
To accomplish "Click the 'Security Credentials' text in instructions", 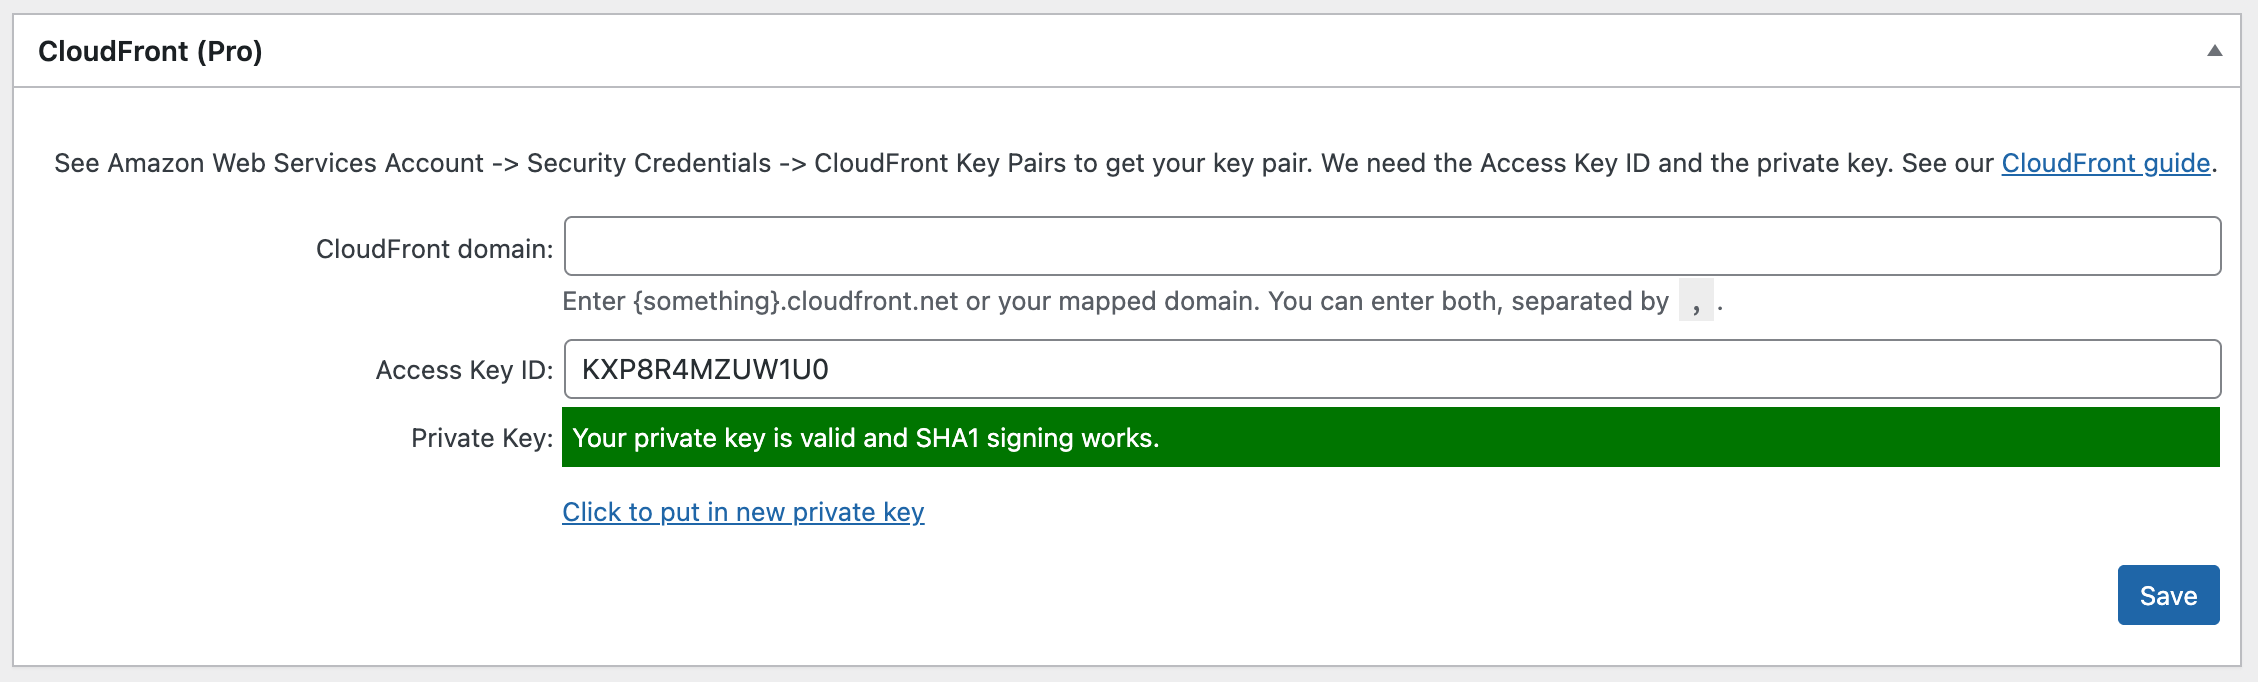I will tap(649, 163).
